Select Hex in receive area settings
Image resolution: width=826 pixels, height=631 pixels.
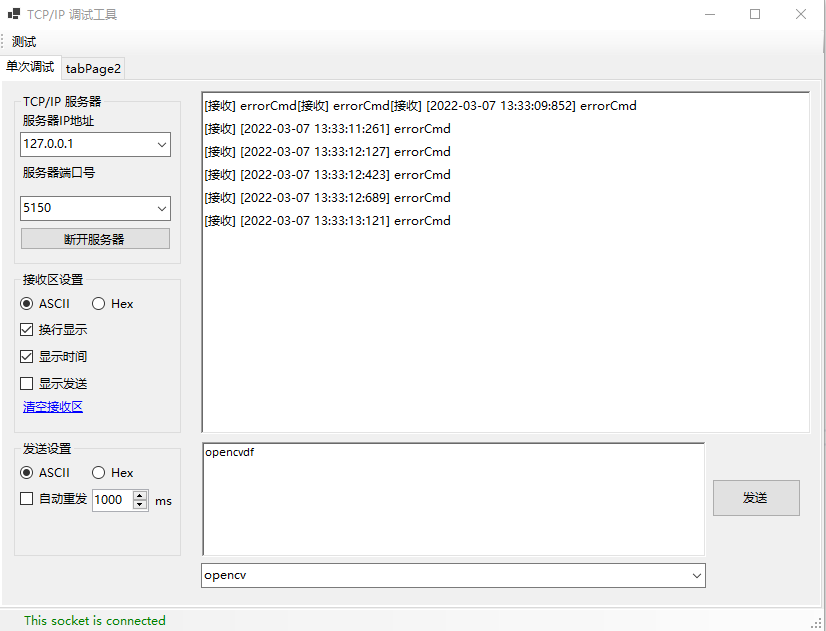(99, 304)
